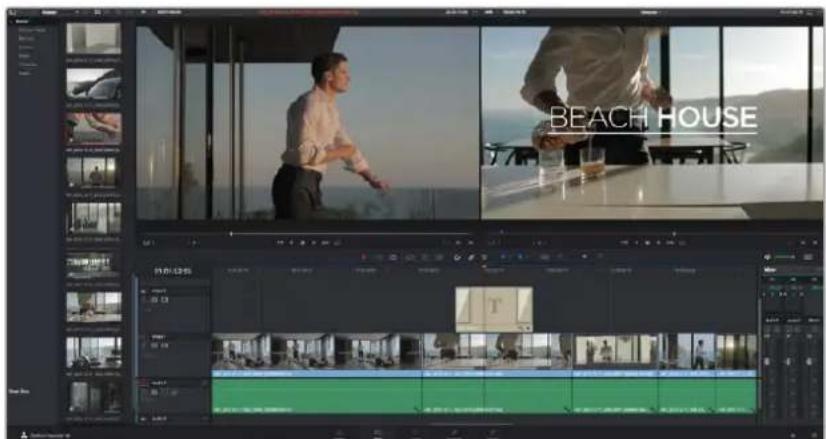The width and height of the screenshot is (826, 439).
Task: Add a blue marker from the timeline toolbar
Action: 520,257
